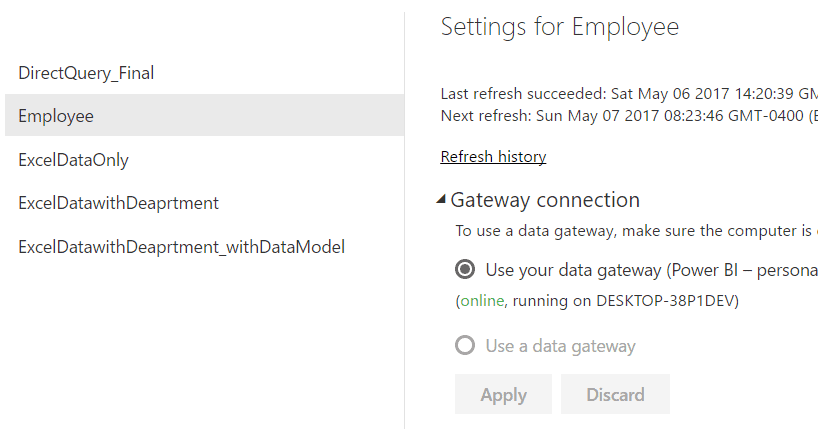Select the Employee dataset entry
The width and height of the screenshot is (818, 429).
(x=204, y=115)
